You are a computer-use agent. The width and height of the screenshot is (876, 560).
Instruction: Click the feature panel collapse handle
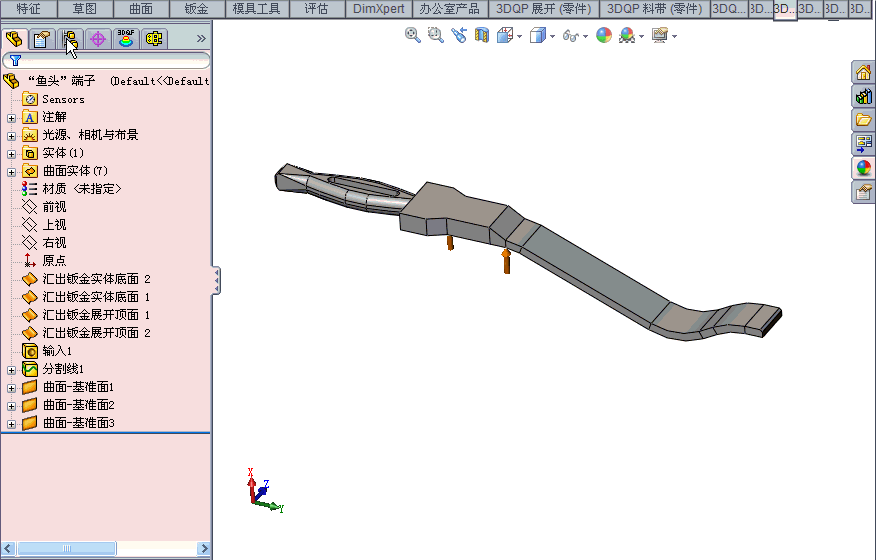click(x=217, y=280)
